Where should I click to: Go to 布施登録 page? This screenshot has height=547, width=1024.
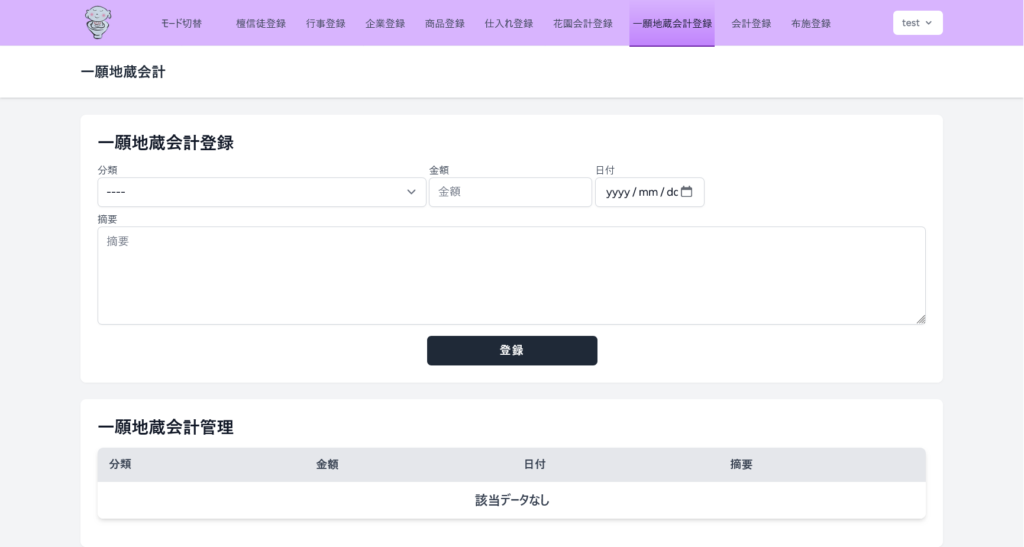pos(810,23)
